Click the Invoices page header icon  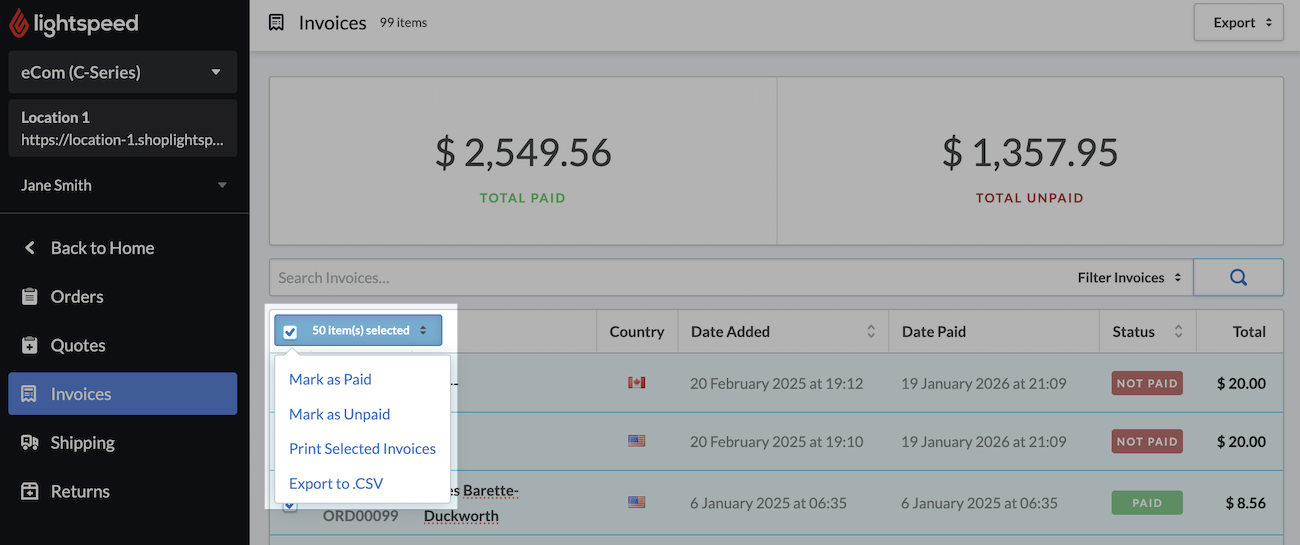[277, 23]
